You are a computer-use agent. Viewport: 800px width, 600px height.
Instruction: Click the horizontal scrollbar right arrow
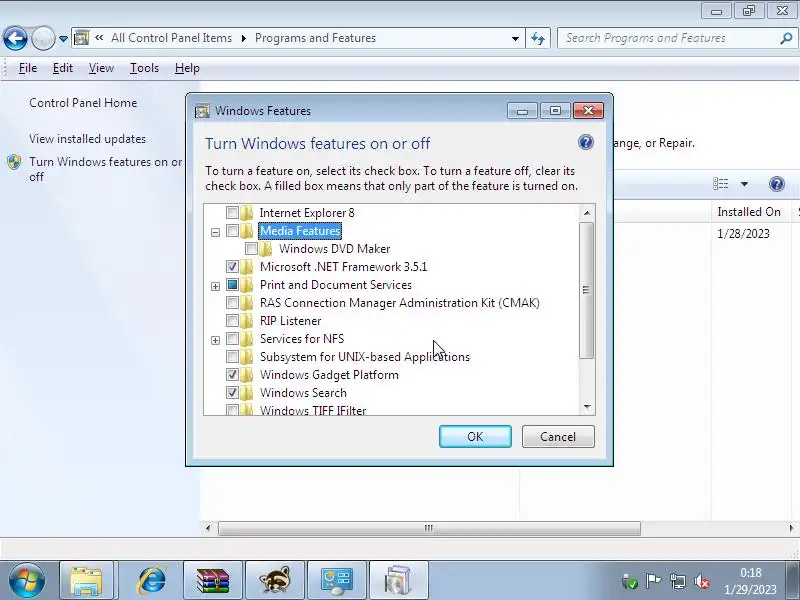pyautogui.click(x=791, y=528)
